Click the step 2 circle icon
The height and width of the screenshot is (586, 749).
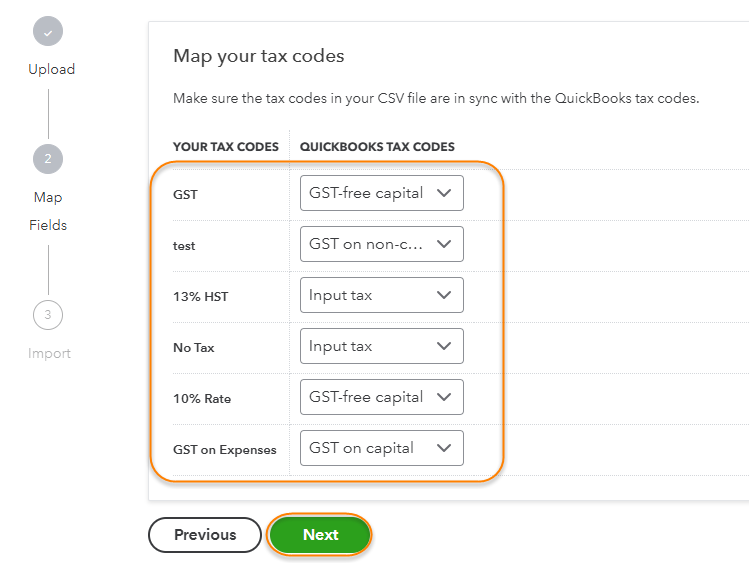48,159
